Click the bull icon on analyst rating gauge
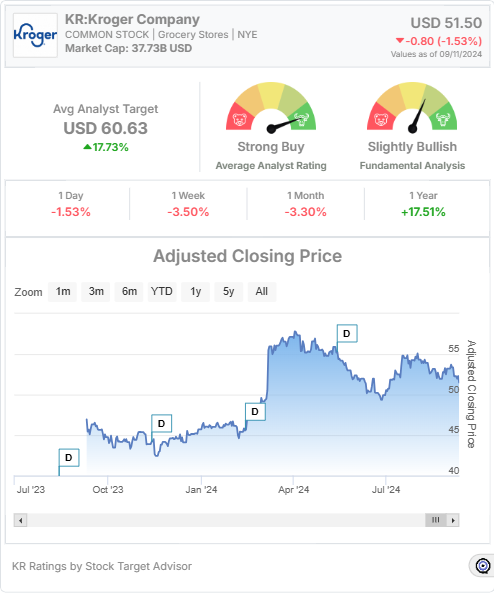 (x=301, y=120)
